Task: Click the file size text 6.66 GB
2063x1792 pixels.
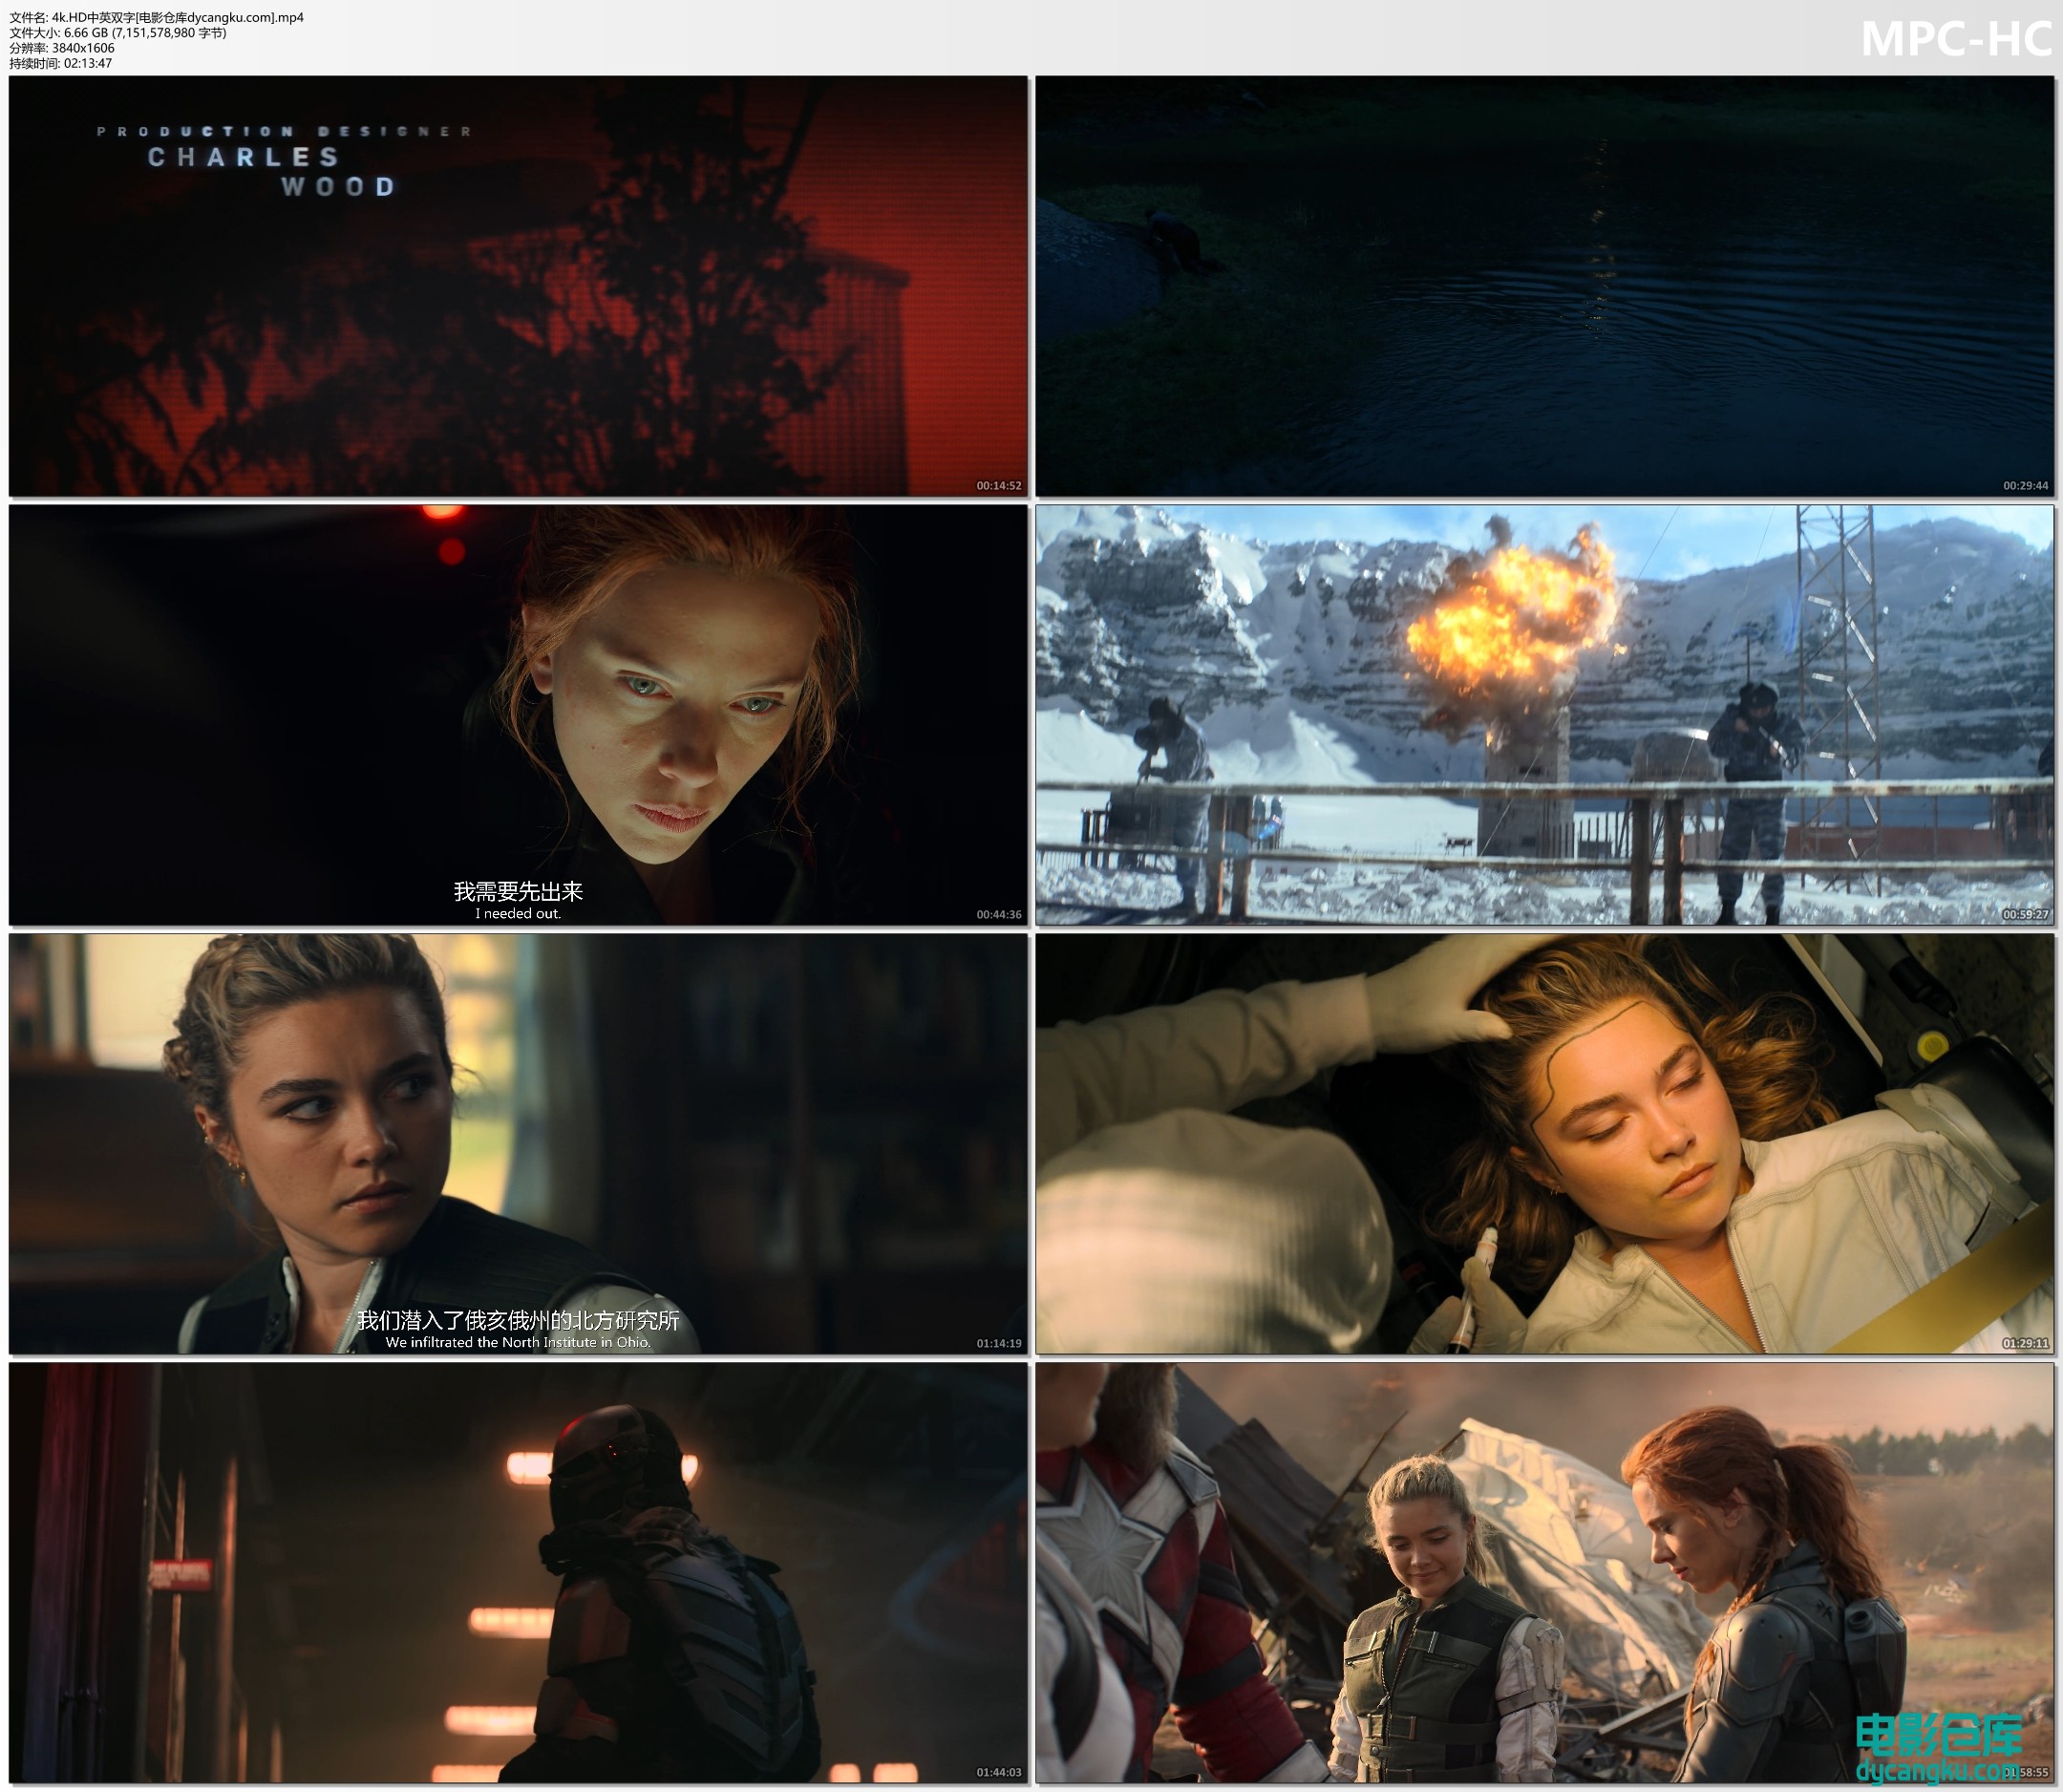Action: pos(118,32)
